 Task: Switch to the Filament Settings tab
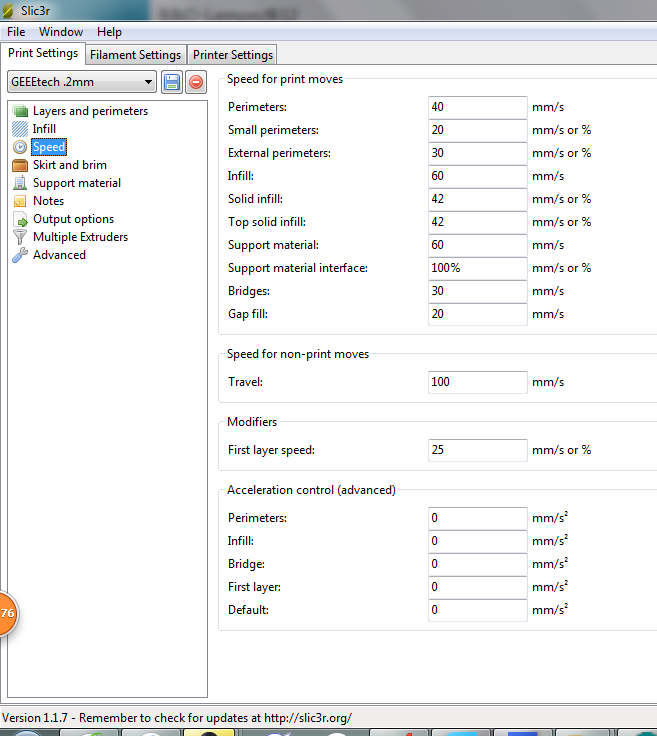[x=136, y=55]
